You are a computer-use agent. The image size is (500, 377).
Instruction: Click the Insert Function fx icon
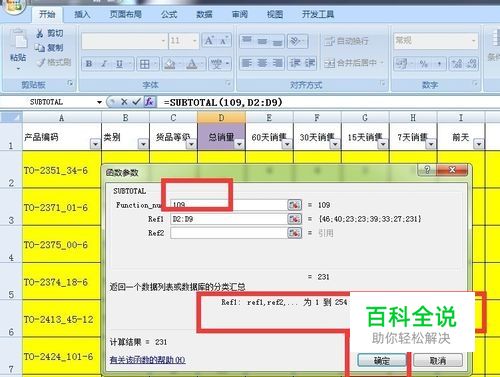click(149, 102)
